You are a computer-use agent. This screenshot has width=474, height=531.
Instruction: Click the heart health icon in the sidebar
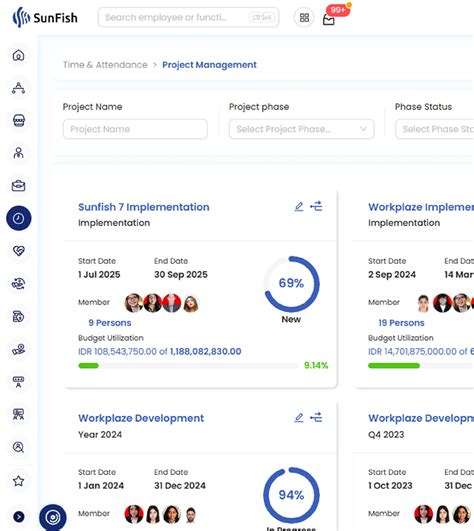tap(18, 251)
